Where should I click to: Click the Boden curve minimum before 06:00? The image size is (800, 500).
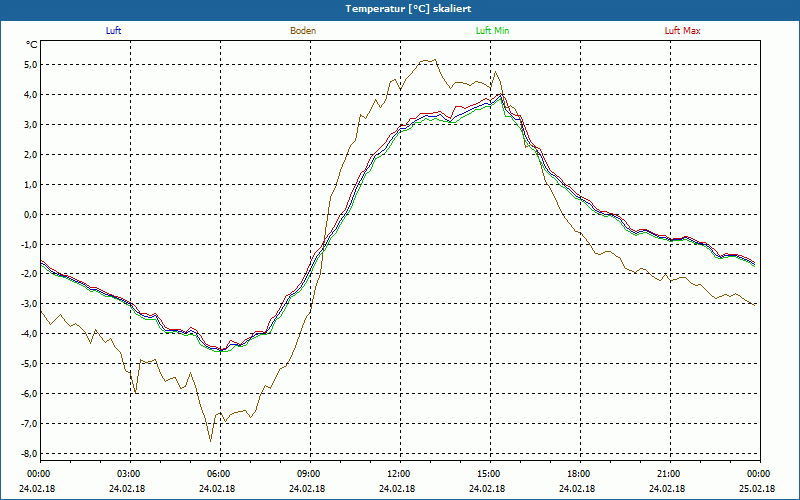tap(210, 441)
